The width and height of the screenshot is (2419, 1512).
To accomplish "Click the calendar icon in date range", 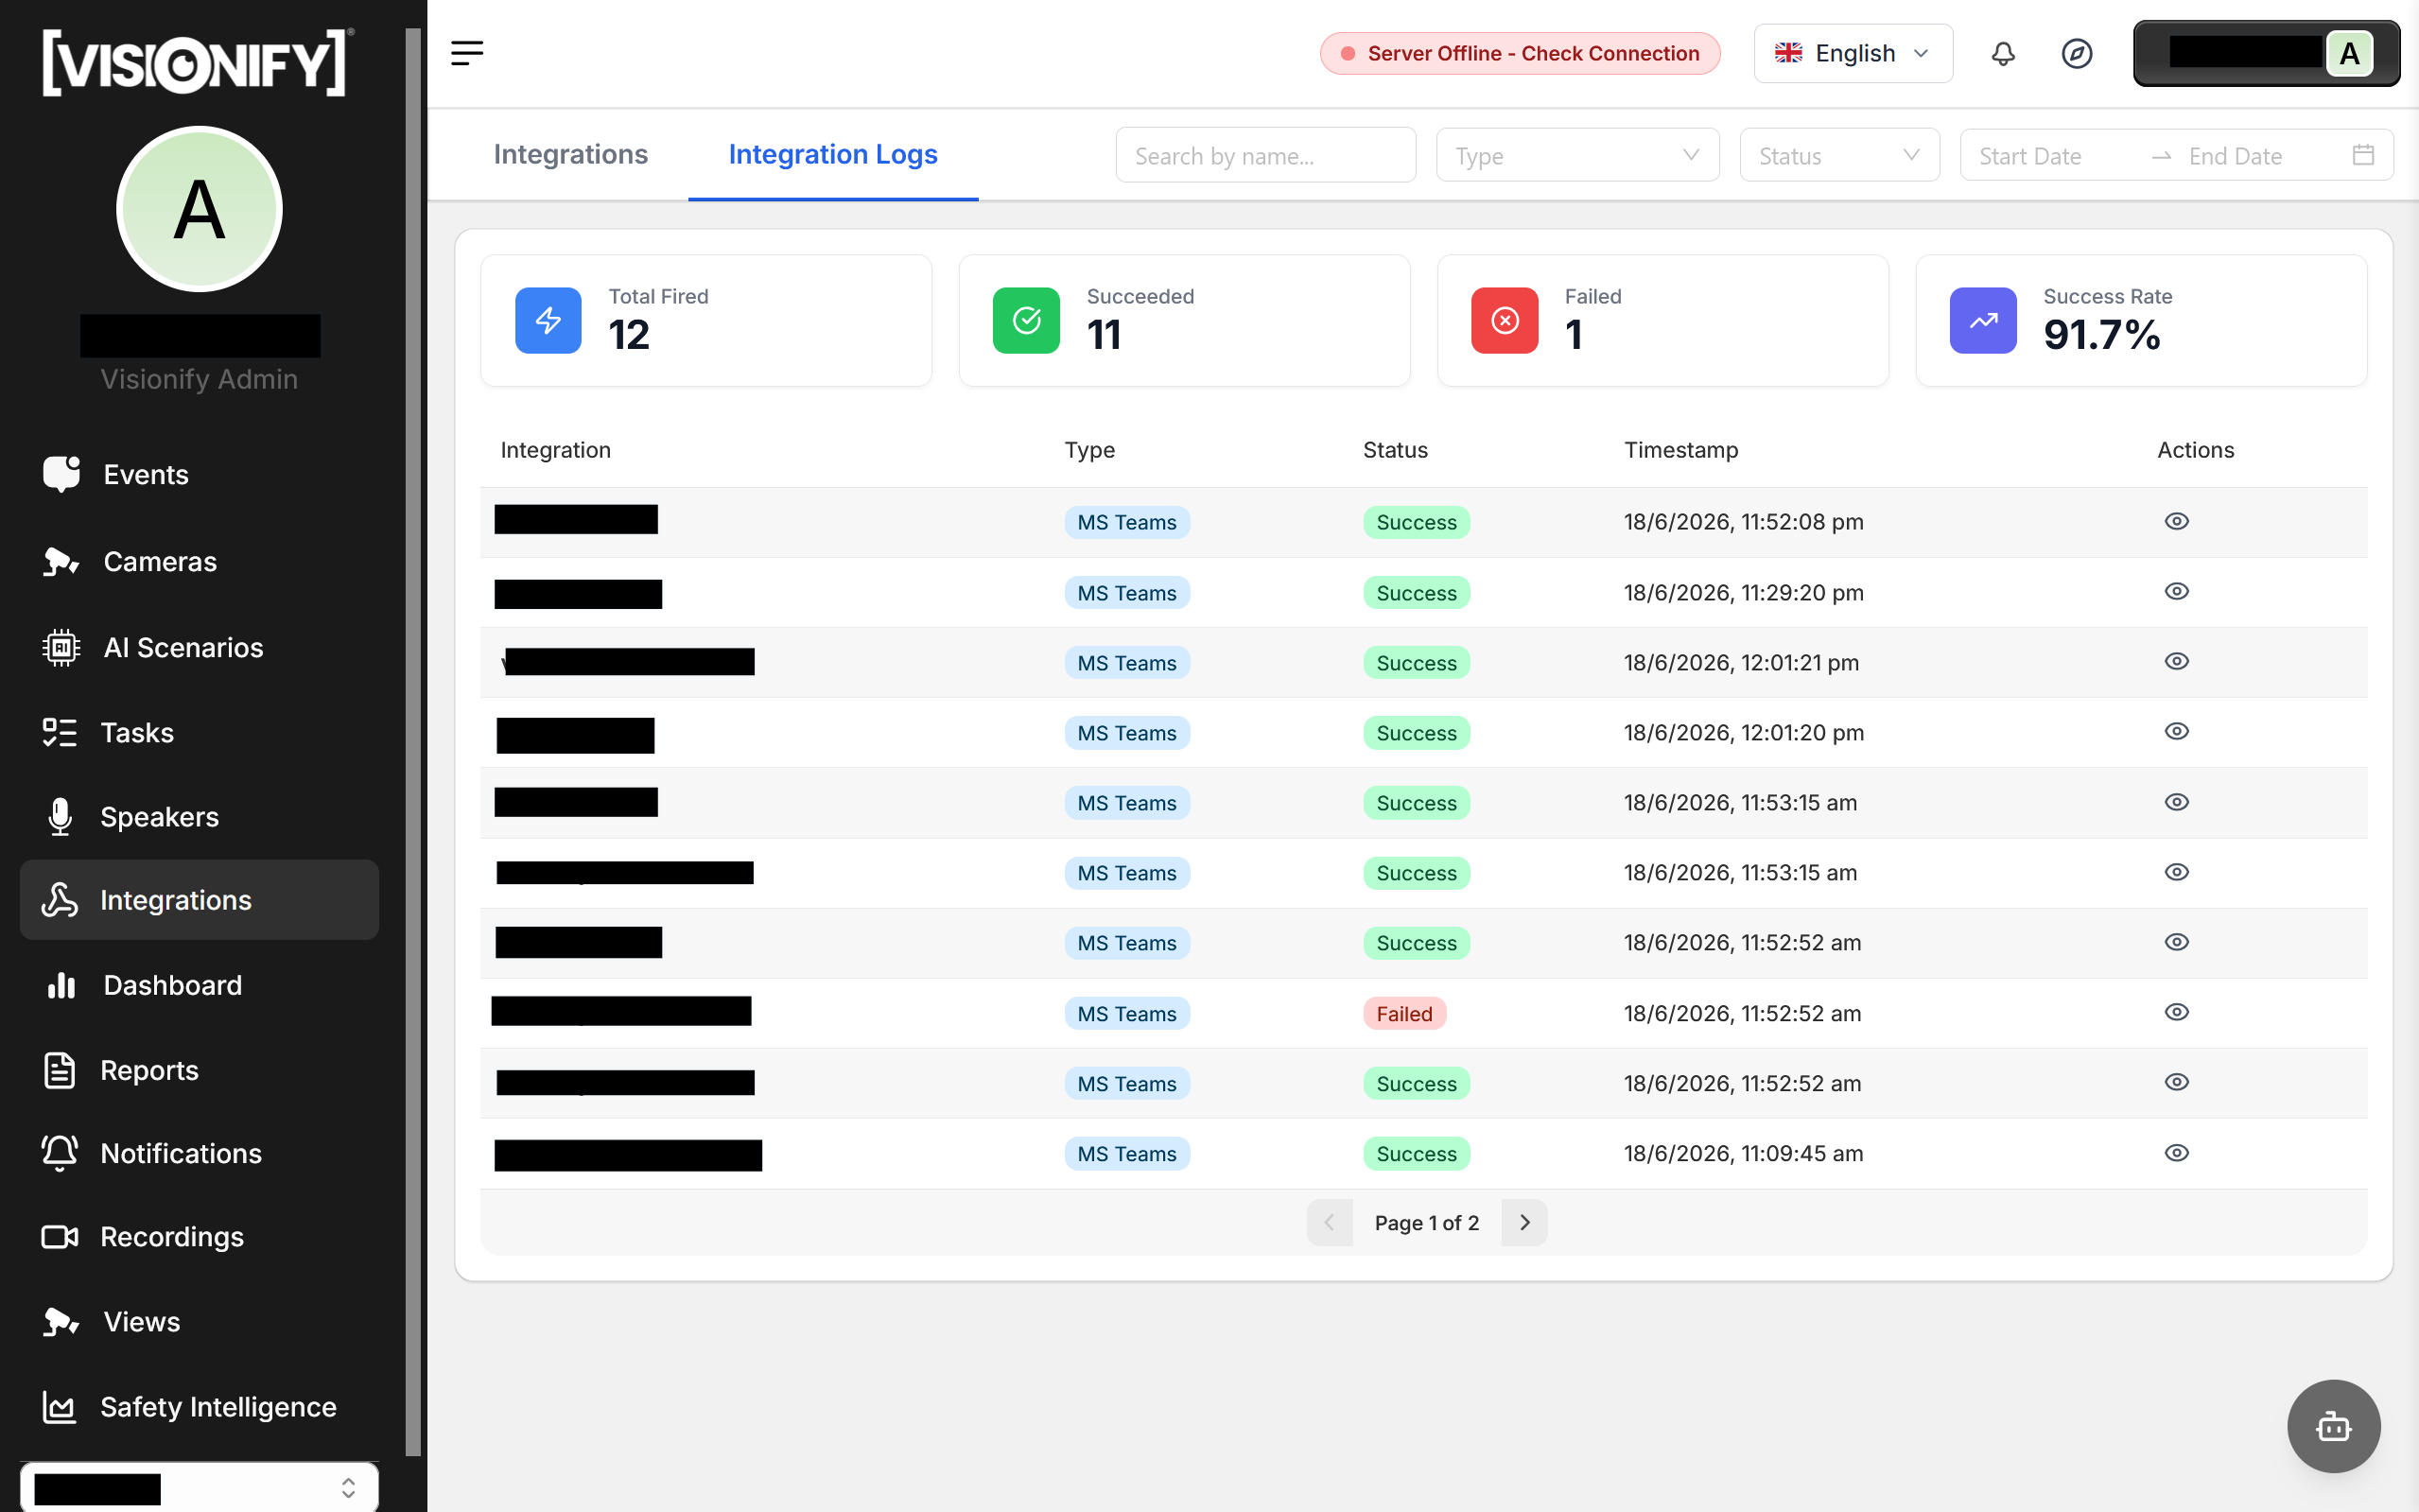I will [x=2362, y=155].
